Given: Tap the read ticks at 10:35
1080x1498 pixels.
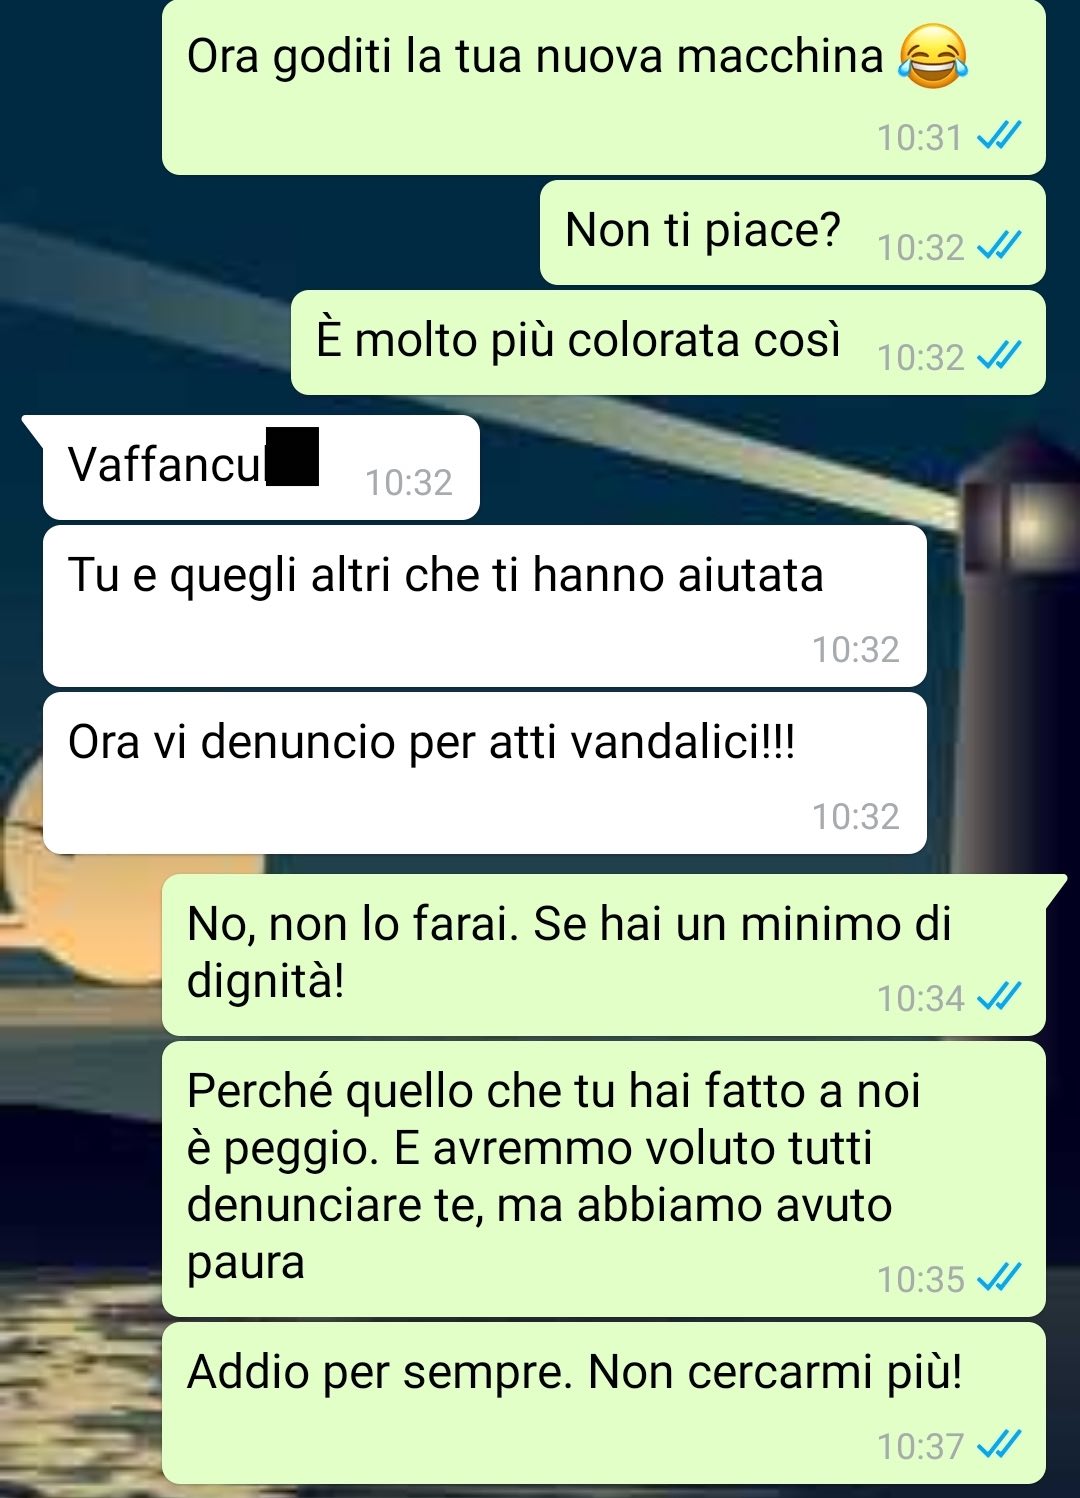Looking at the screenshot, I should 998,1278.
